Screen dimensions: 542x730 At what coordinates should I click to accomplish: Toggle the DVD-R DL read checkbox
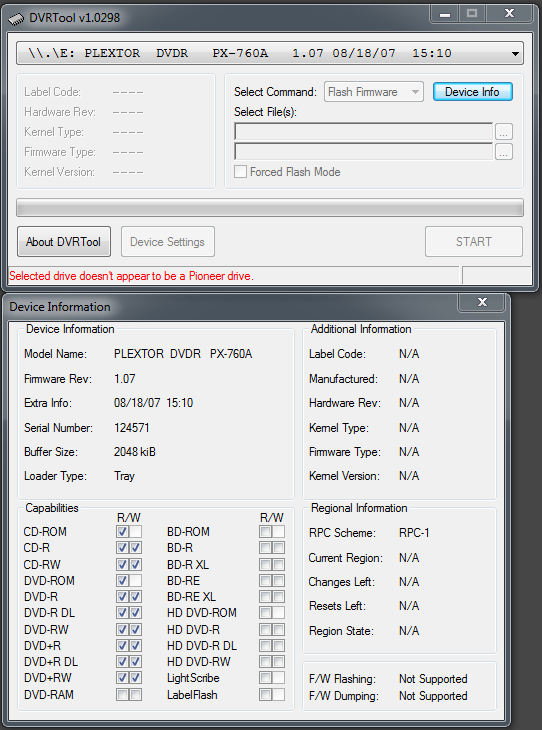pos(122,613)
